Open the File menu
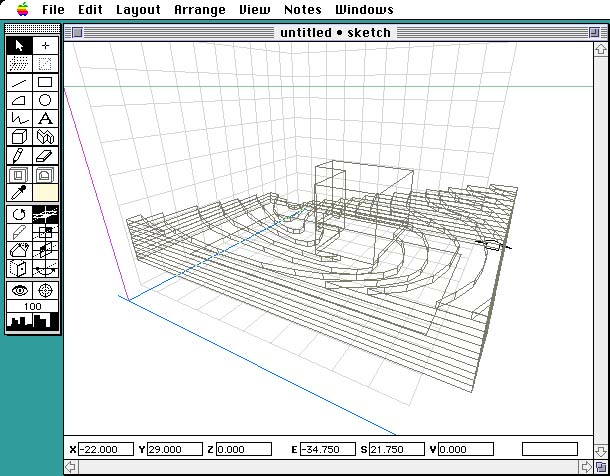610x476 pixels. (x=54, y=10)
